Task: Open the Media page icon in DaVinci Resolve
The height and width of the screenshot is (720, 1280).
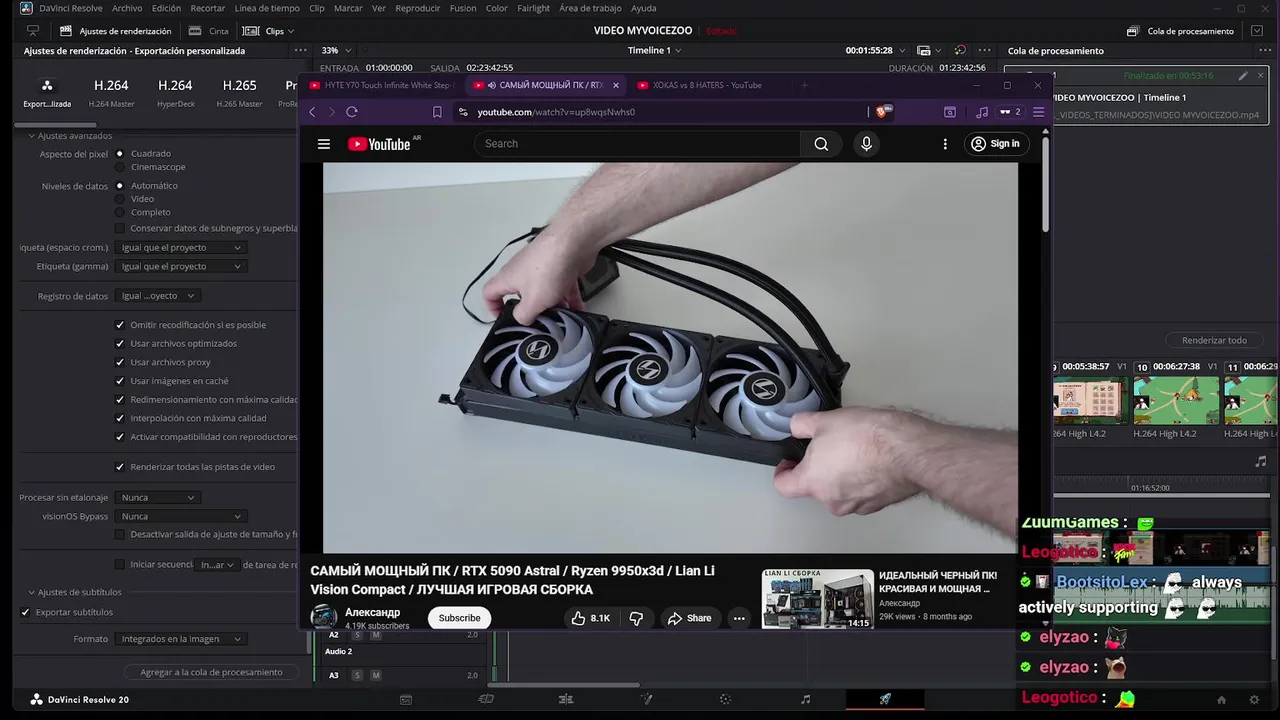Action: pyautogui.click(x=406, y=700)
